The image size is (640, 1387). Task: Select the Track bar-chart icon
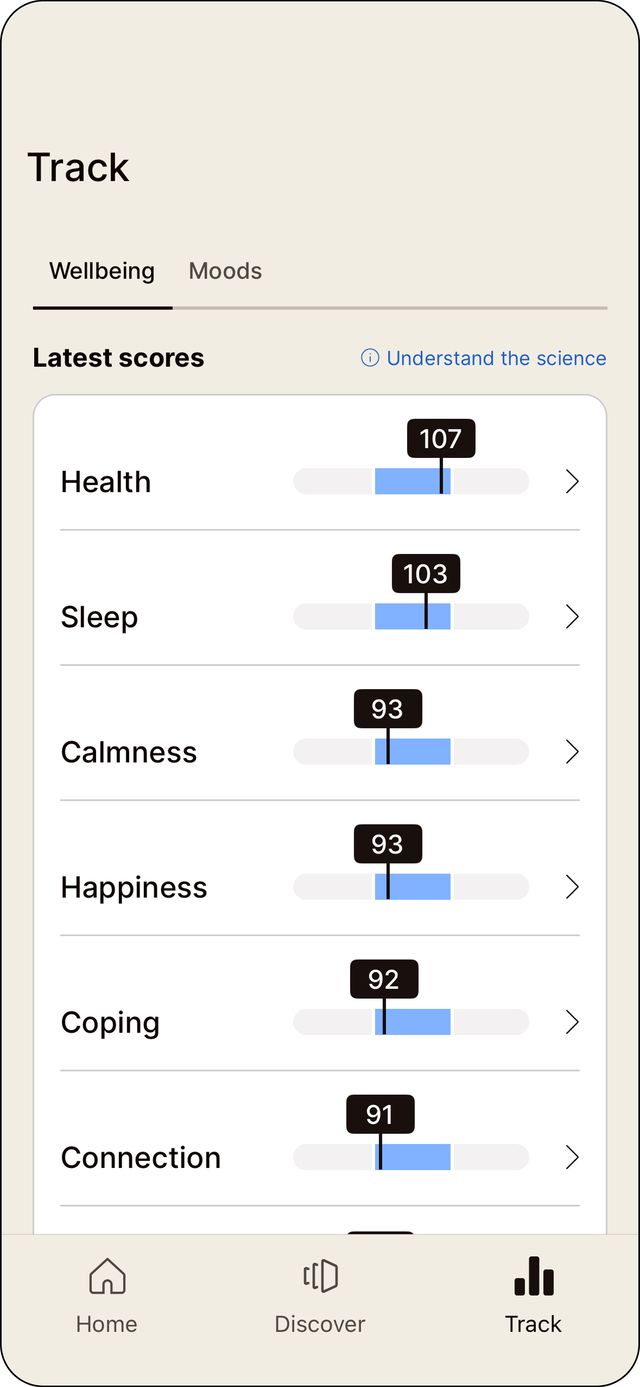[x=533, y=1277]
